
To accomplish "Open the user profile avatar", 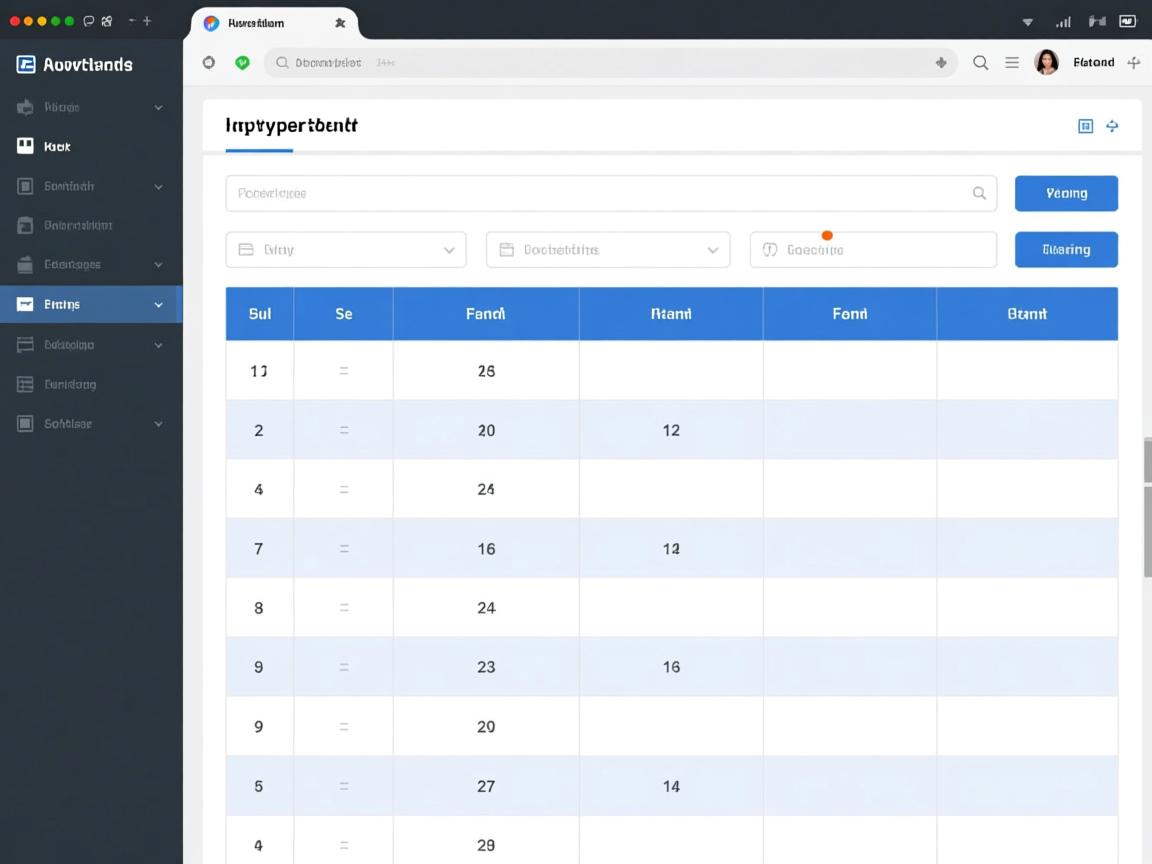I will [x=1046, y=62].
